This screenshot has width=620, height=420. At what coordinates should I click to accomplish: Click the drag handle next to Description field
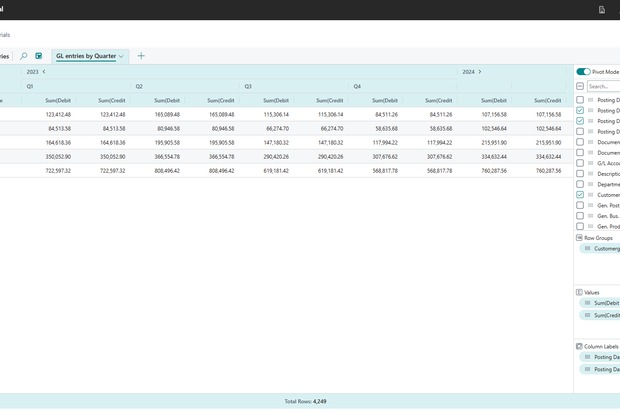click(x=590, y=174)
